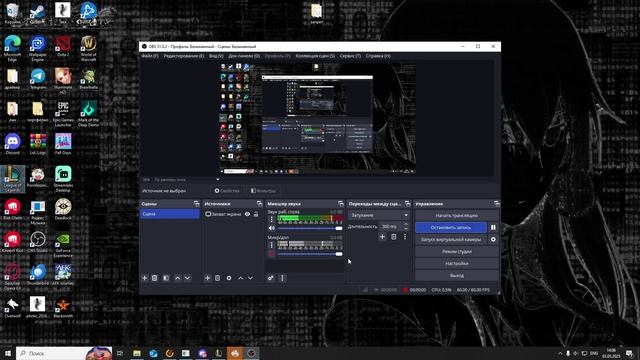Viewport: 640px width, 360px height.
Task: Mute desktop audio with speaker icon
Action: click(271, 228)
